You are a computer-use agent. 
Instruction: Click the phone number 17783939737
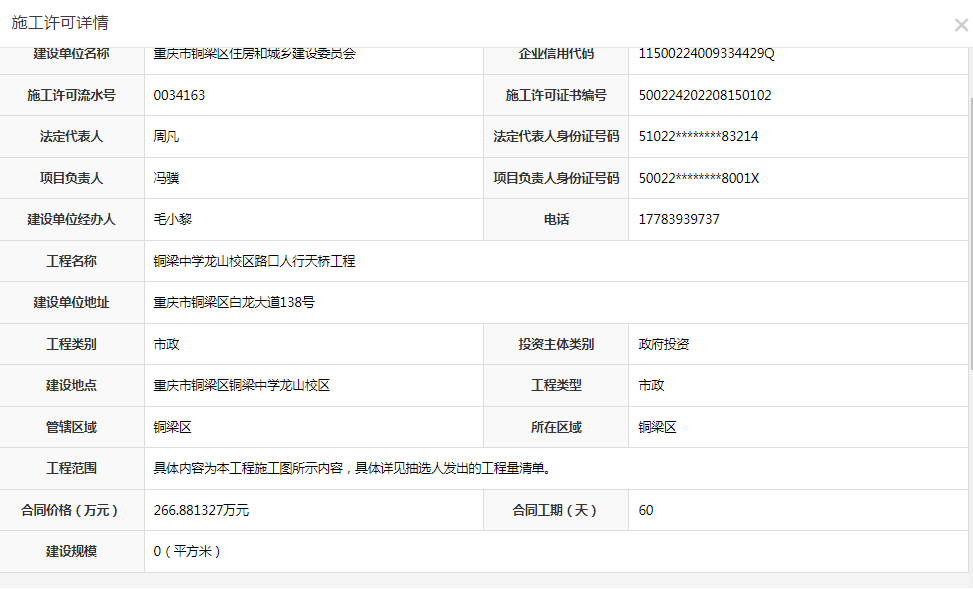(678, 219)
